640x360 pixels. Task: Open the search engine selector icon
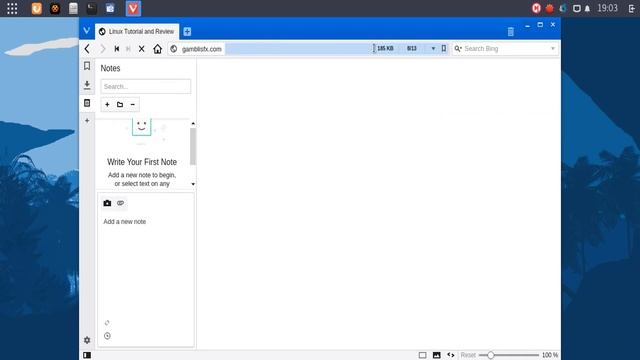(458, 49)
